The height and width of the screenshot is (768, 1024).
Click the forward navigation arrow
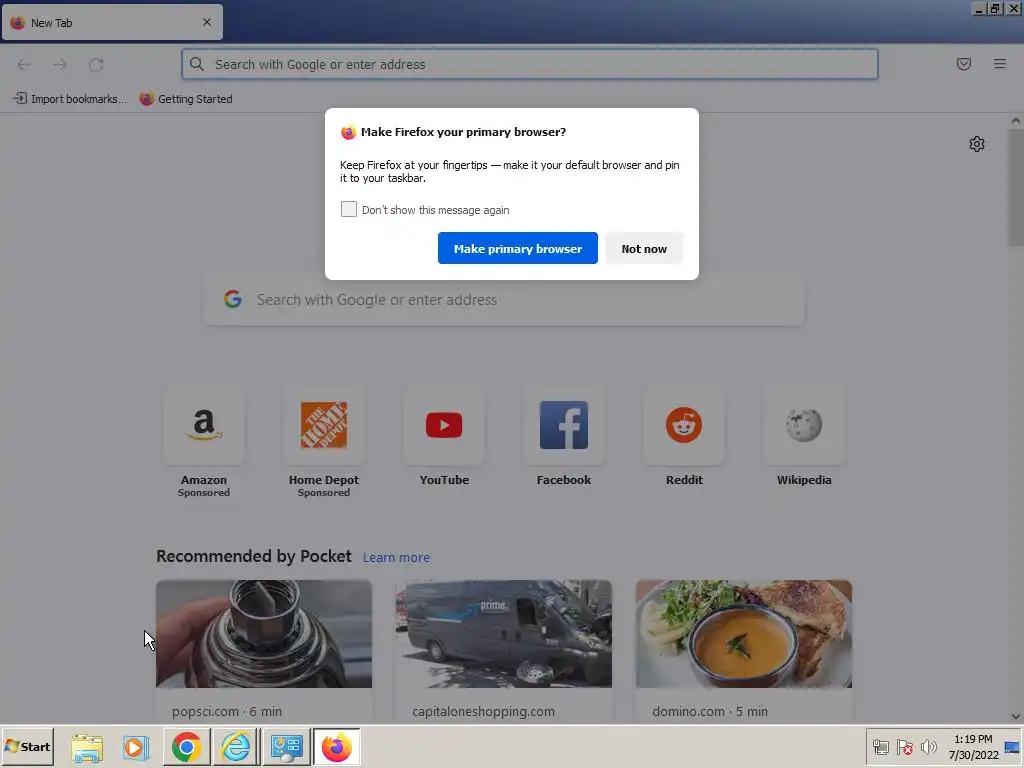point(60,64)
